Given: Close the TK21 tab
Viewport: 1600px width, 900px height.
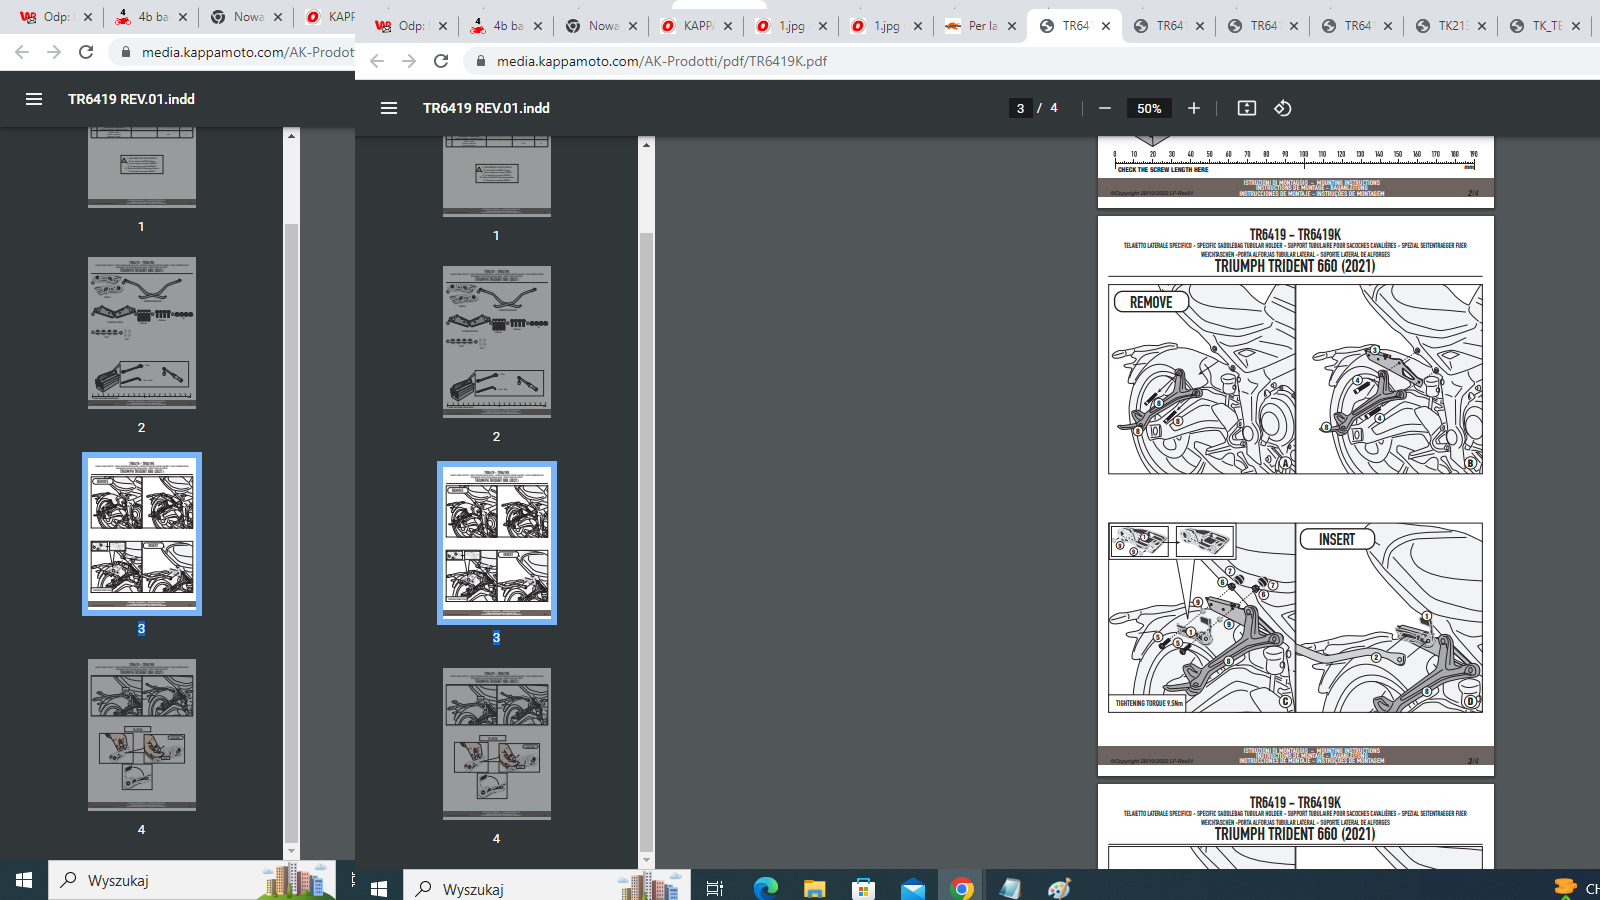Looking at the screenshot, I should [x=1482, y=26].
